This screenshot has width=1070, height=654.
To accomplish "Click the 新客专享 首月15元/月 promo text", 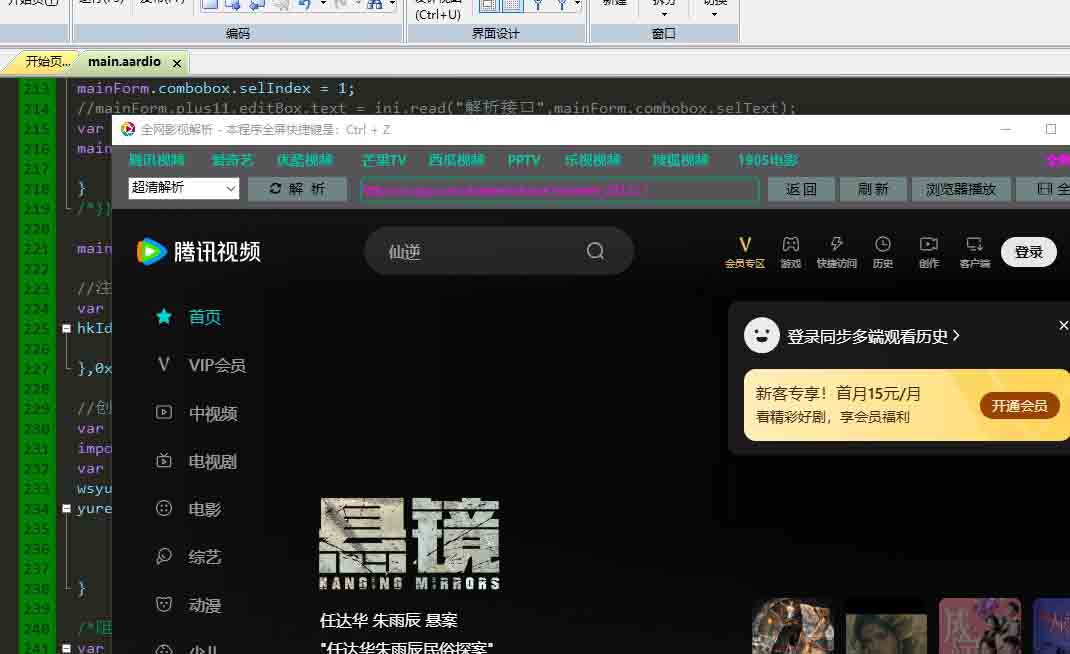I will point(838,394).
